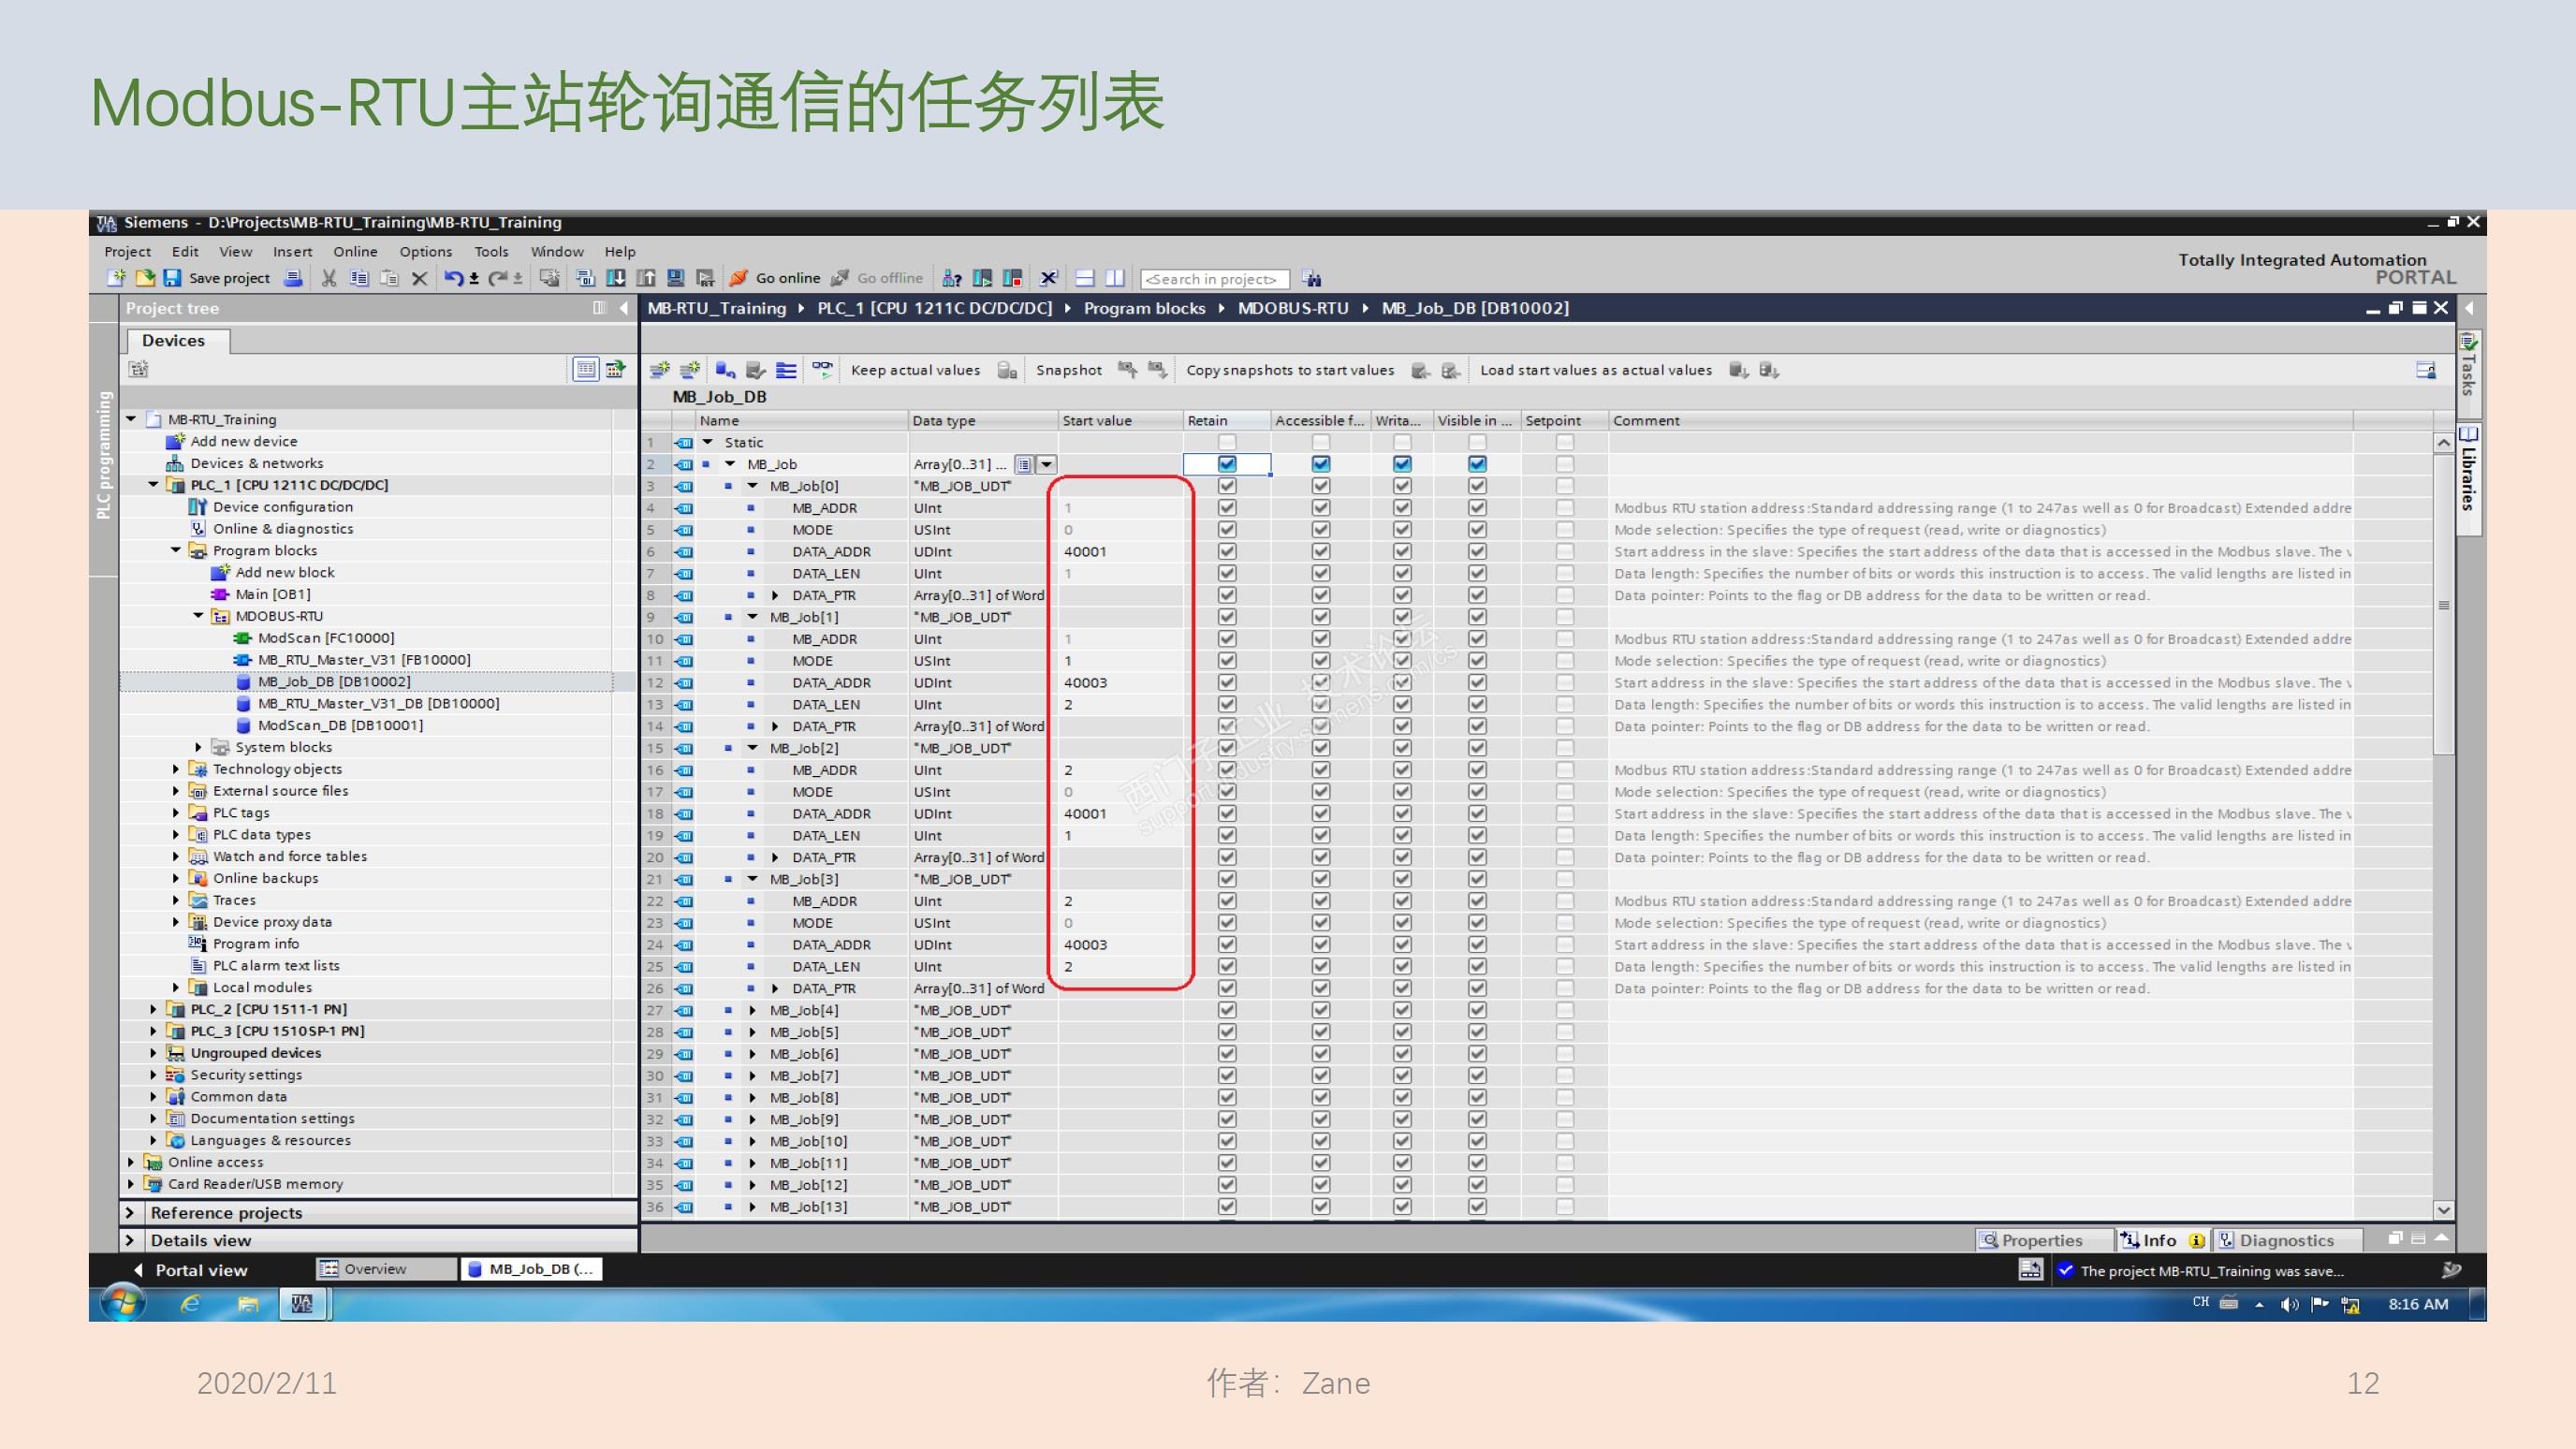This screenshot has height=1449, width=2576.
Task: Toggle Setpoint checkbox for MB_Job[0] MB_ADDR
Action: pyautogui.click(x=1564, y=508)
